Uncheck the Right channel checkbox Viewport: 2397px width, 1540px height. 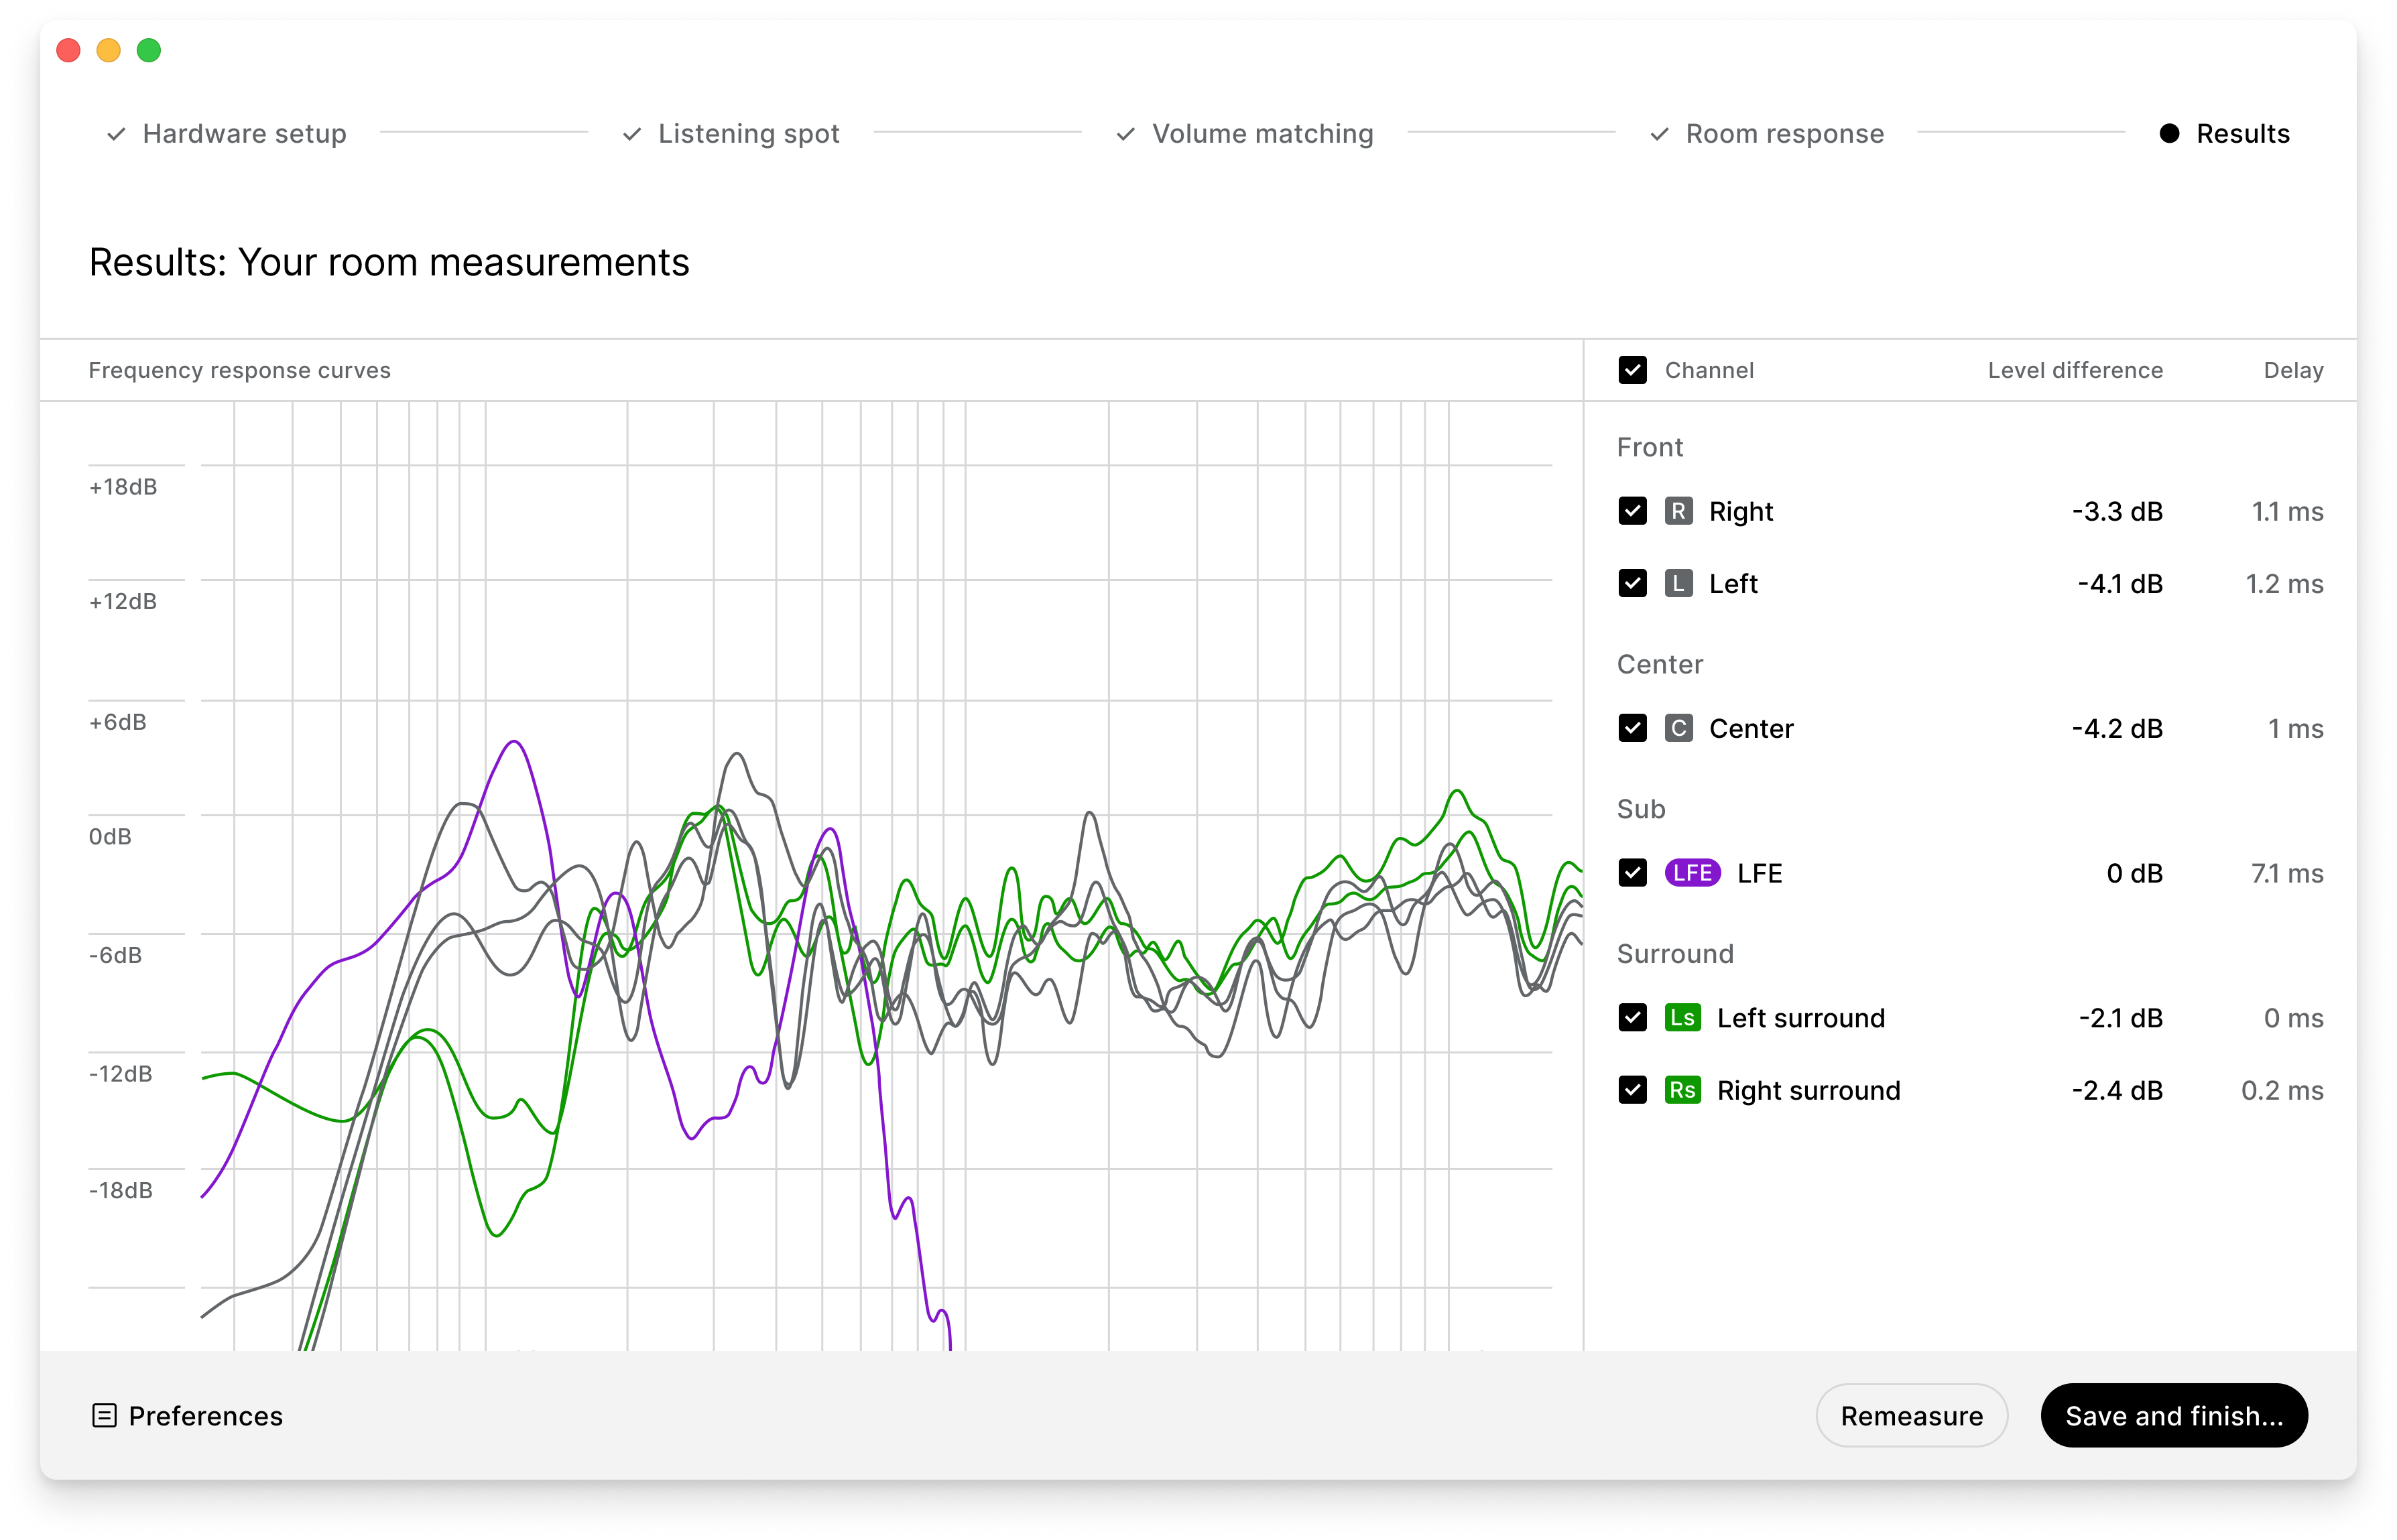coord(1633,511)
